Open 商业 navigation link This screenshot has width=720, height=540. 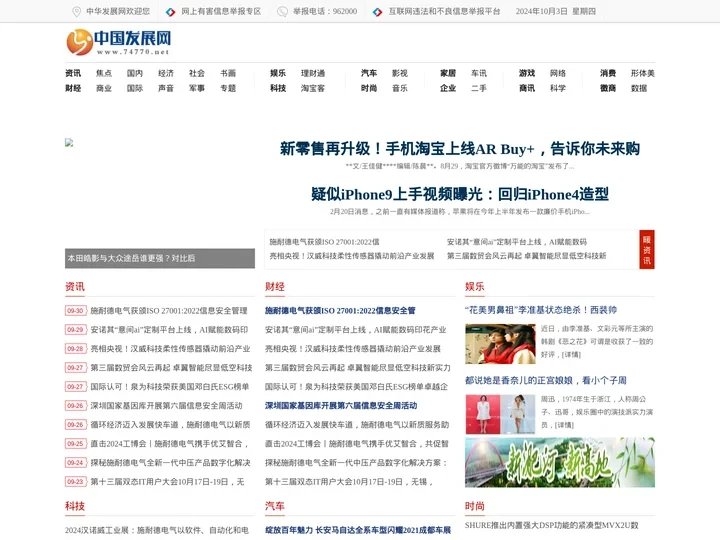pos(104,88)
